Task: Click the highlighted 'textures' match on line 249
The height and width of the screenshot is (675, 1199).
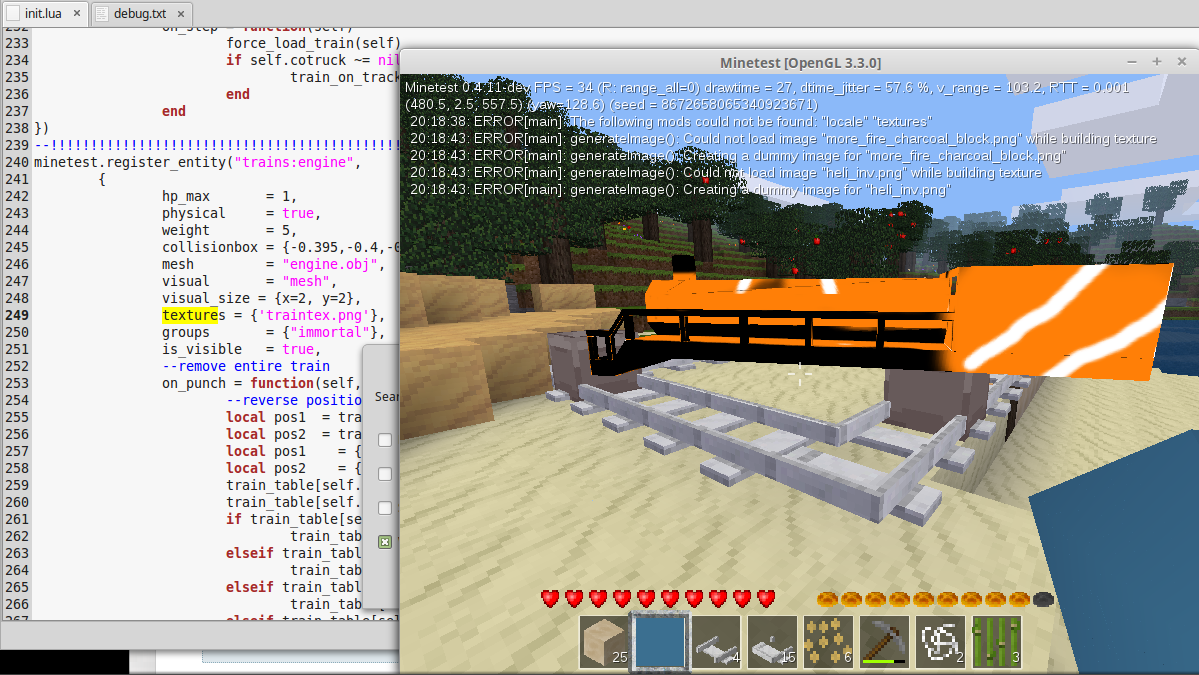Action: (x=190, y=315)
